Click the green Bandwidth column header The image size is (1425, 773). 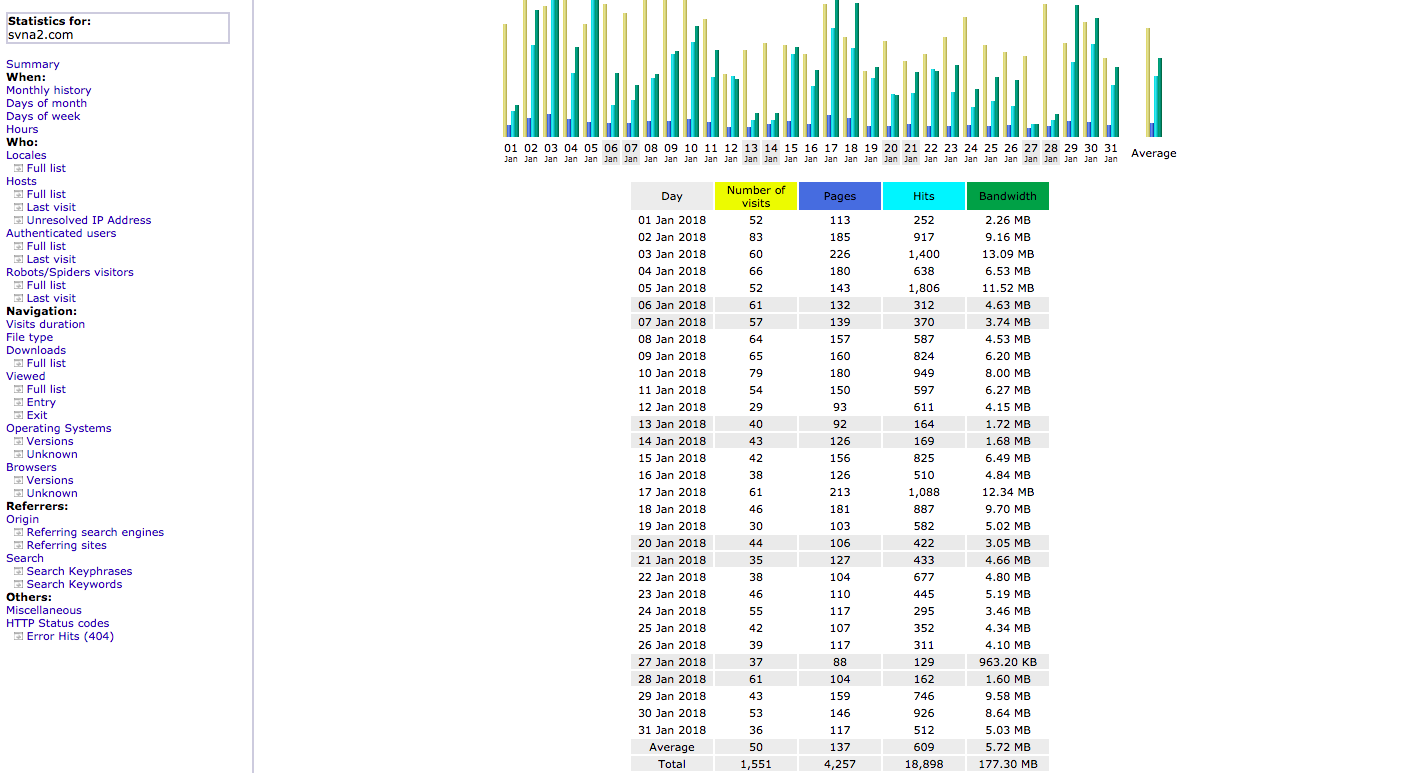pos(1008,196)
